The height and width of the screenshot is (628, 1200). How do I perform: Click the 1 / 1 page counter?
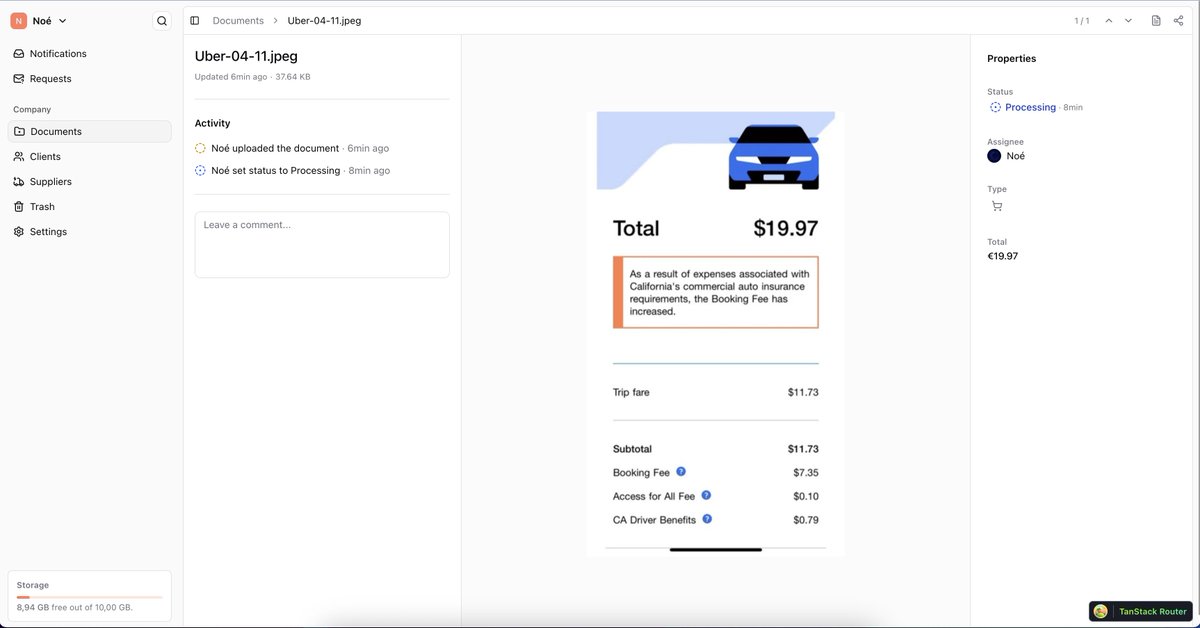(x=1082, y=20)
